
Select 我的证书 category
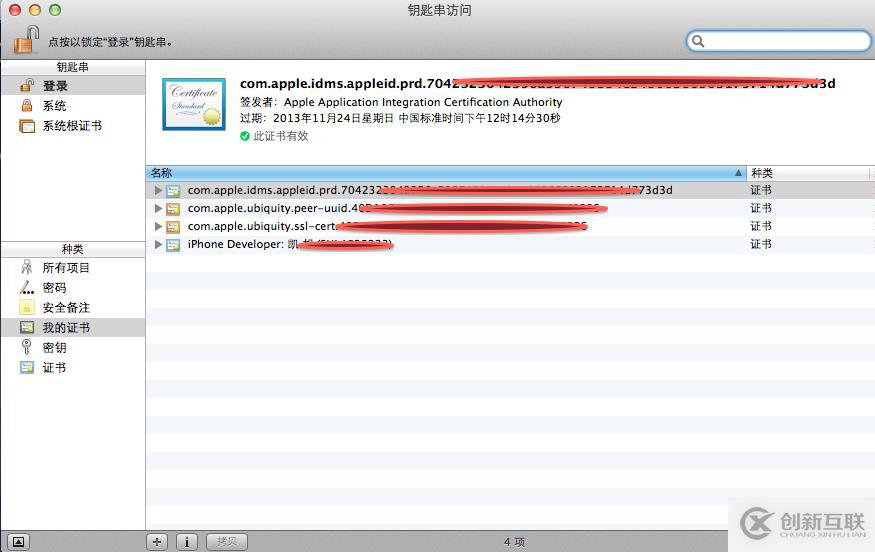[x=73, y=328]
